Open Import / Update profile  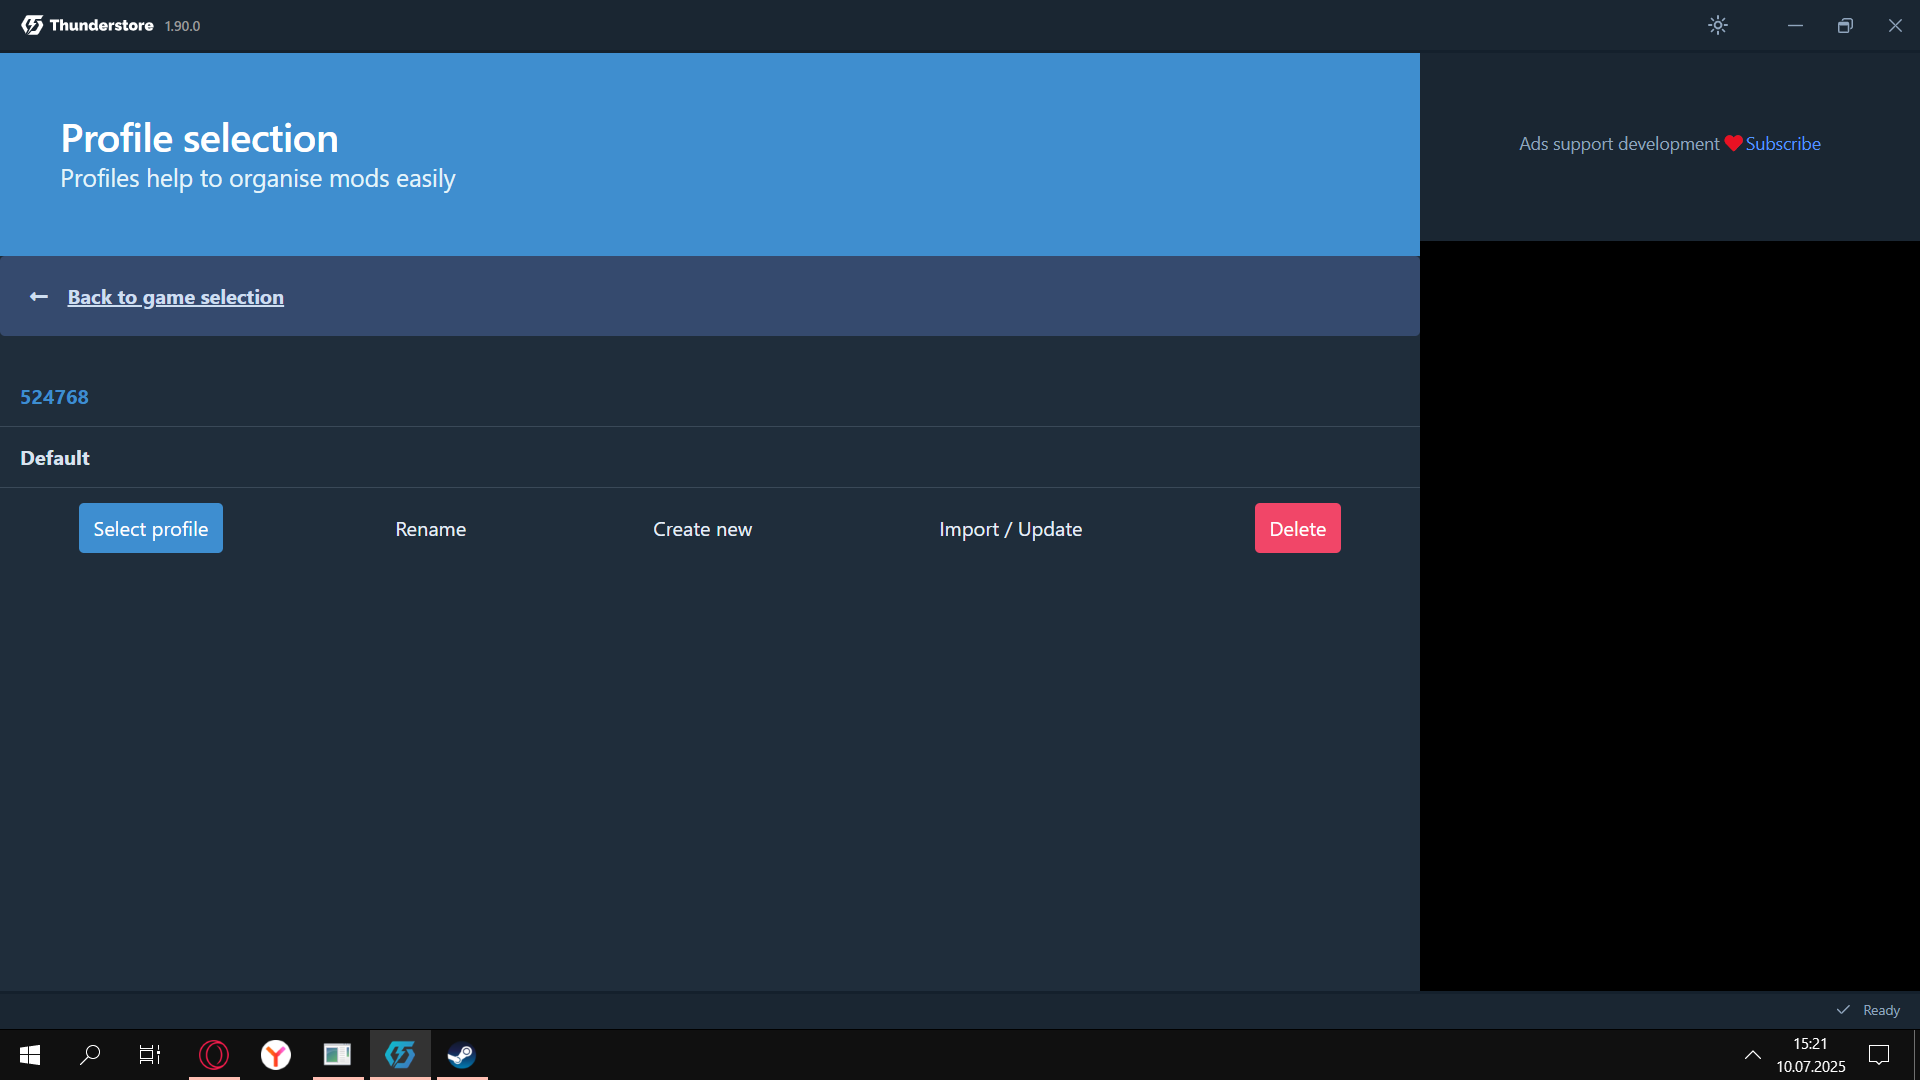coord(1011,528)
